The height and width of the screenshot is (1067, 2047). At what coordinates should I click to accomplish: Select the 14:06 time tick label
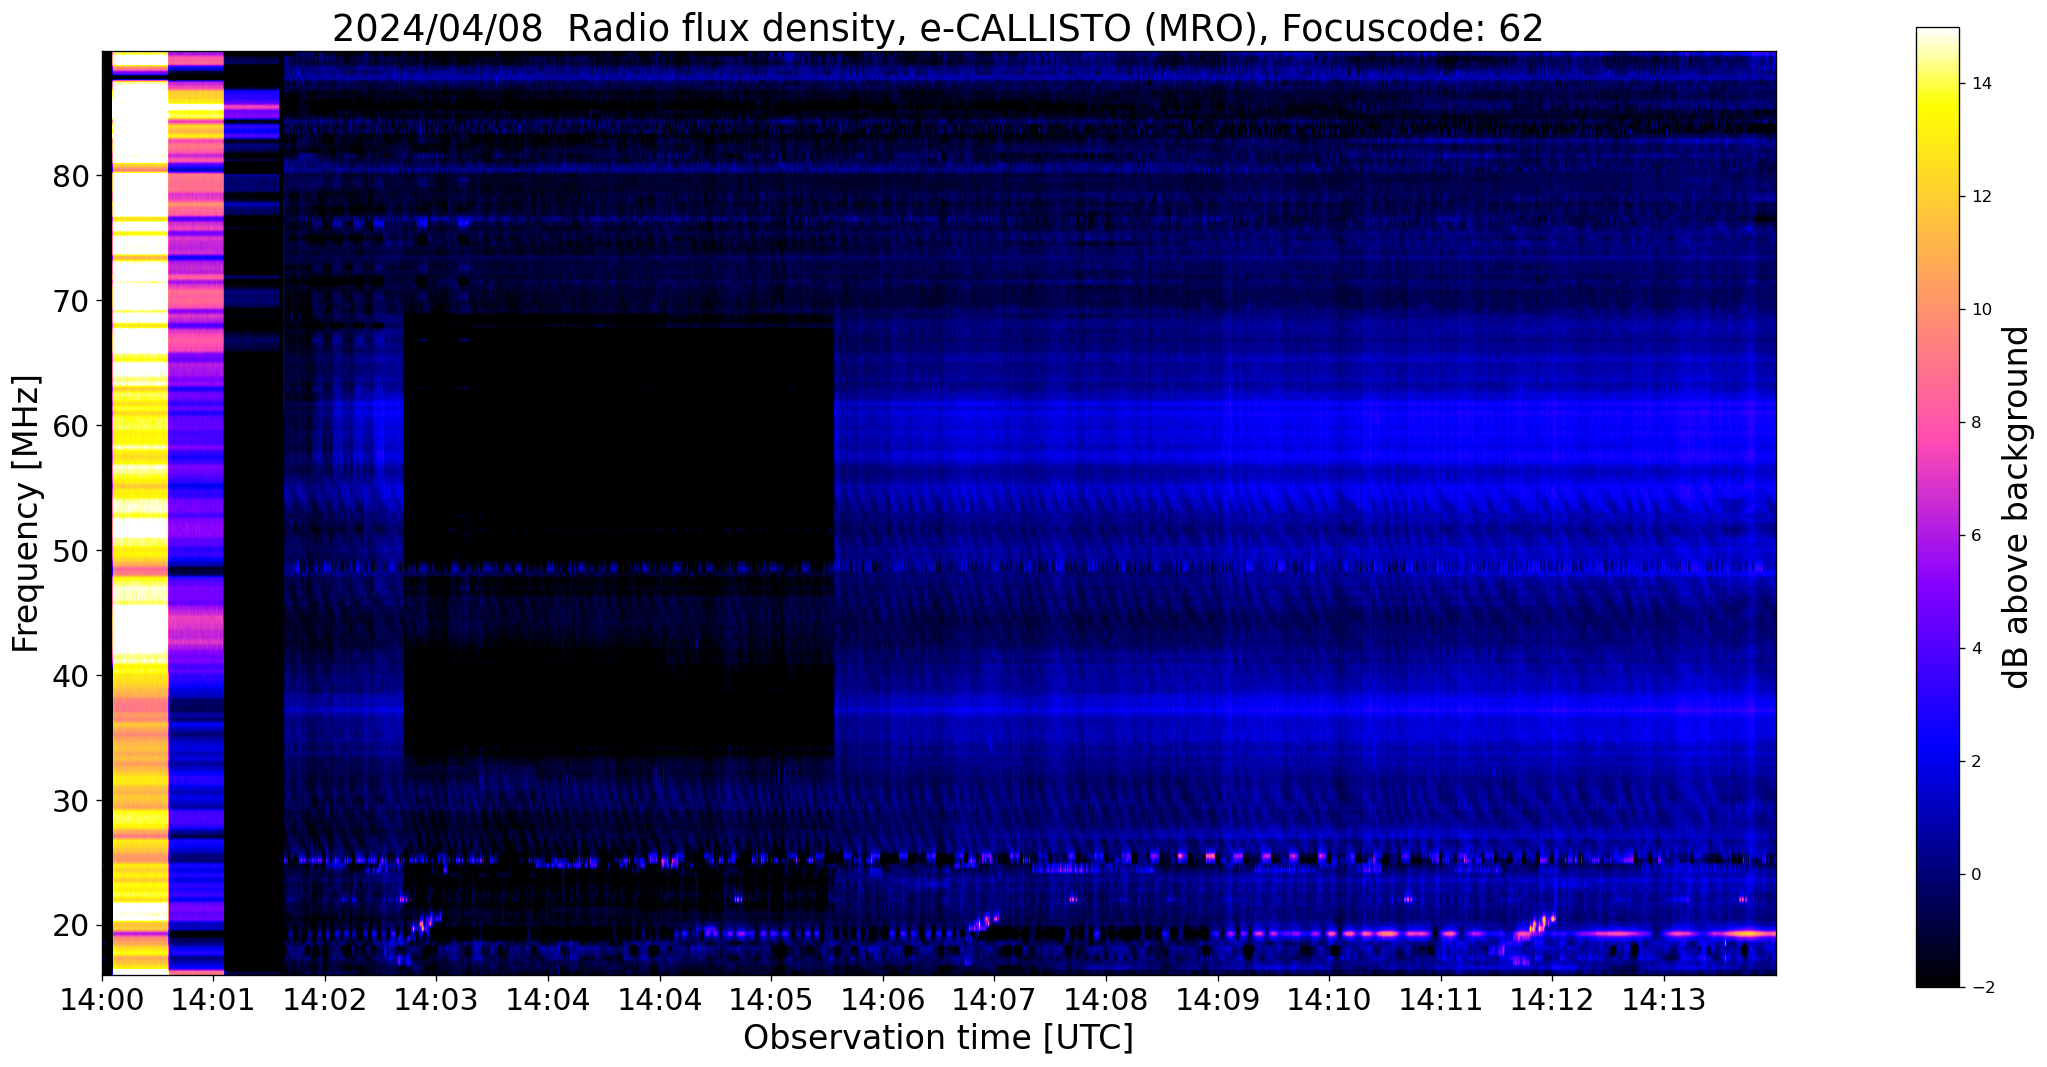(x=882, y=998)
